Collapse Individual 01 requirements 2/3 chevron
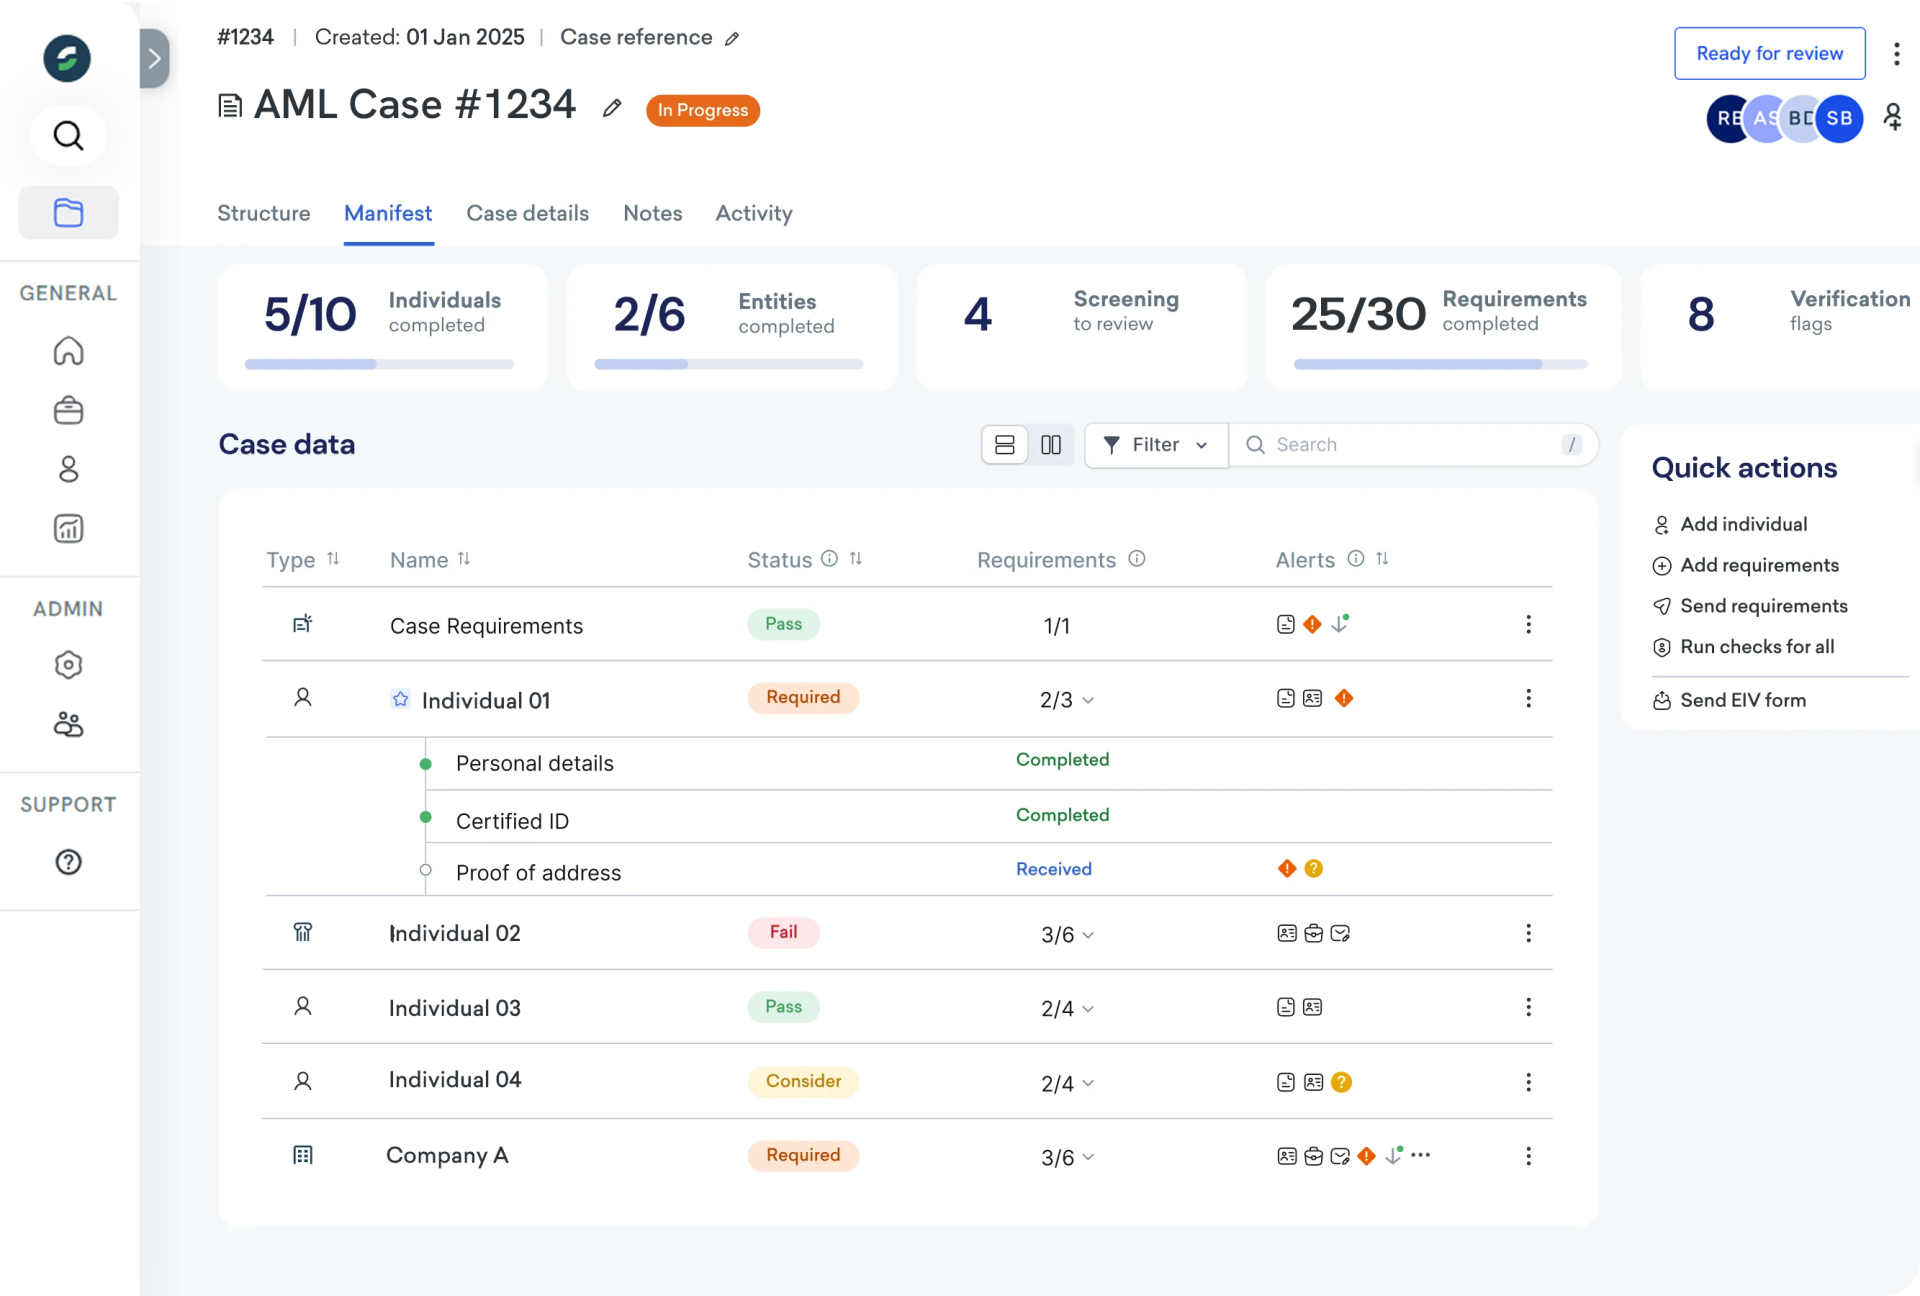This screenshot has height=1296, width=1920. click(1088, 700)
